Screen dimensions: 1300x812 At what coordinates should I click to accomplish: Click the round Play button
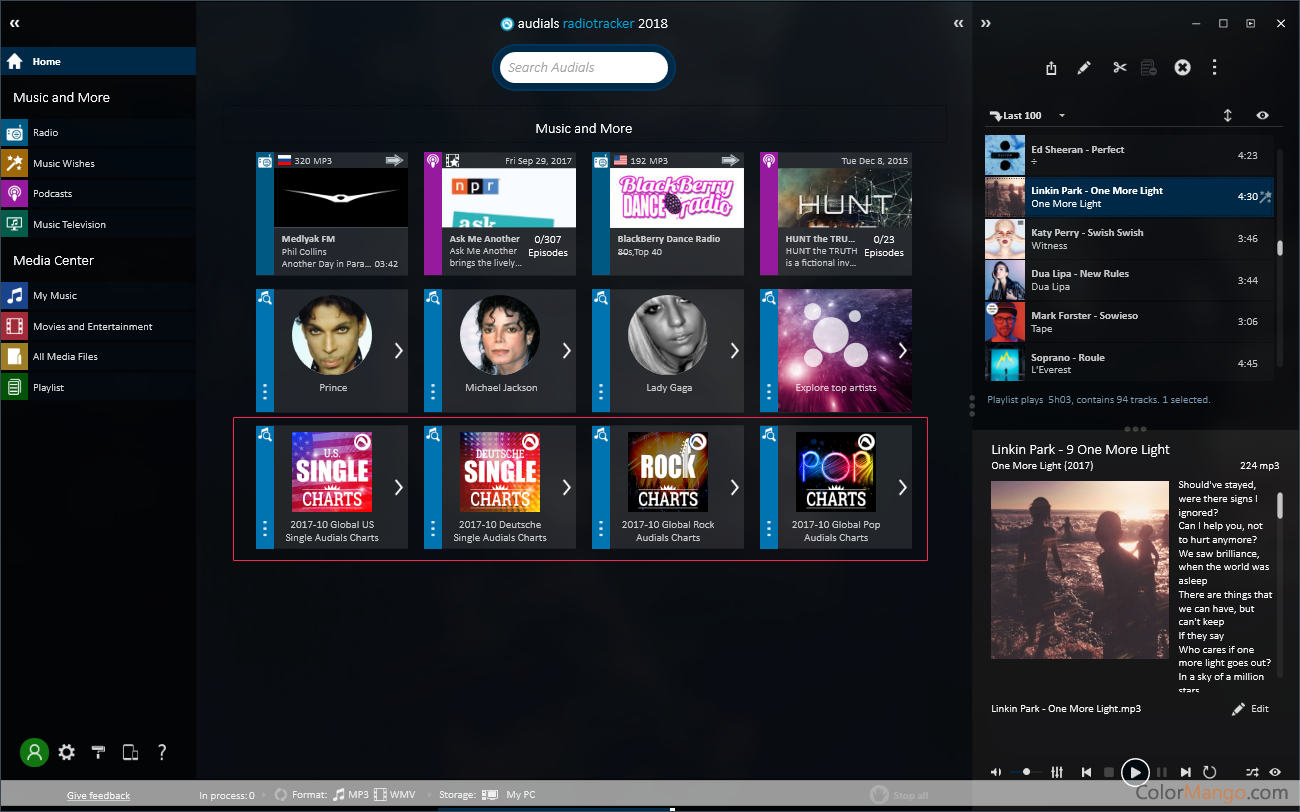click(x=1135, y=772)
